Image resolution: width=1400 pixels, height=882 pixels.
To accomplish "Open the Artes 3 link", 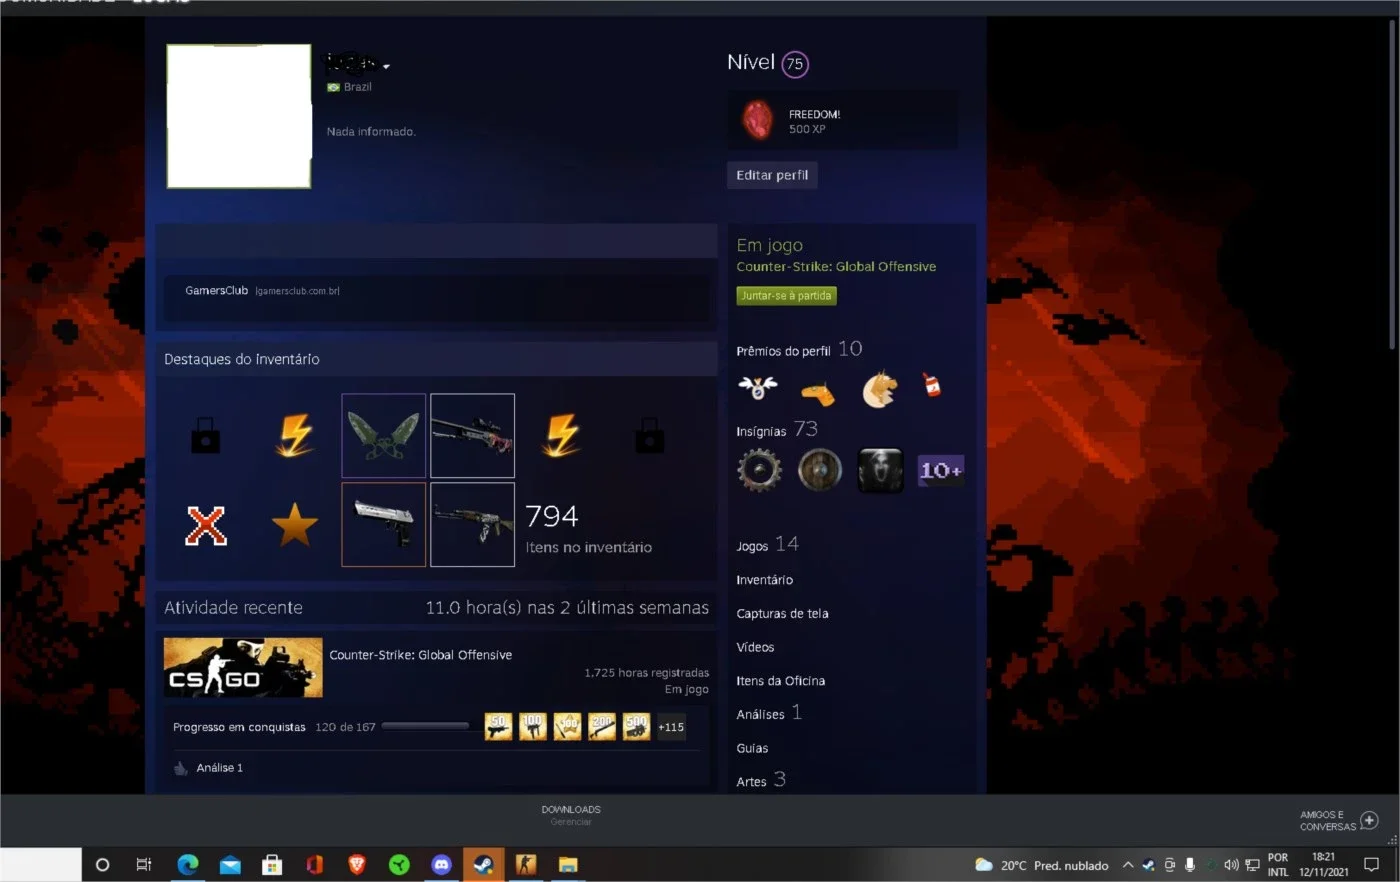I will pyautogui.click(x=761, y=780).
